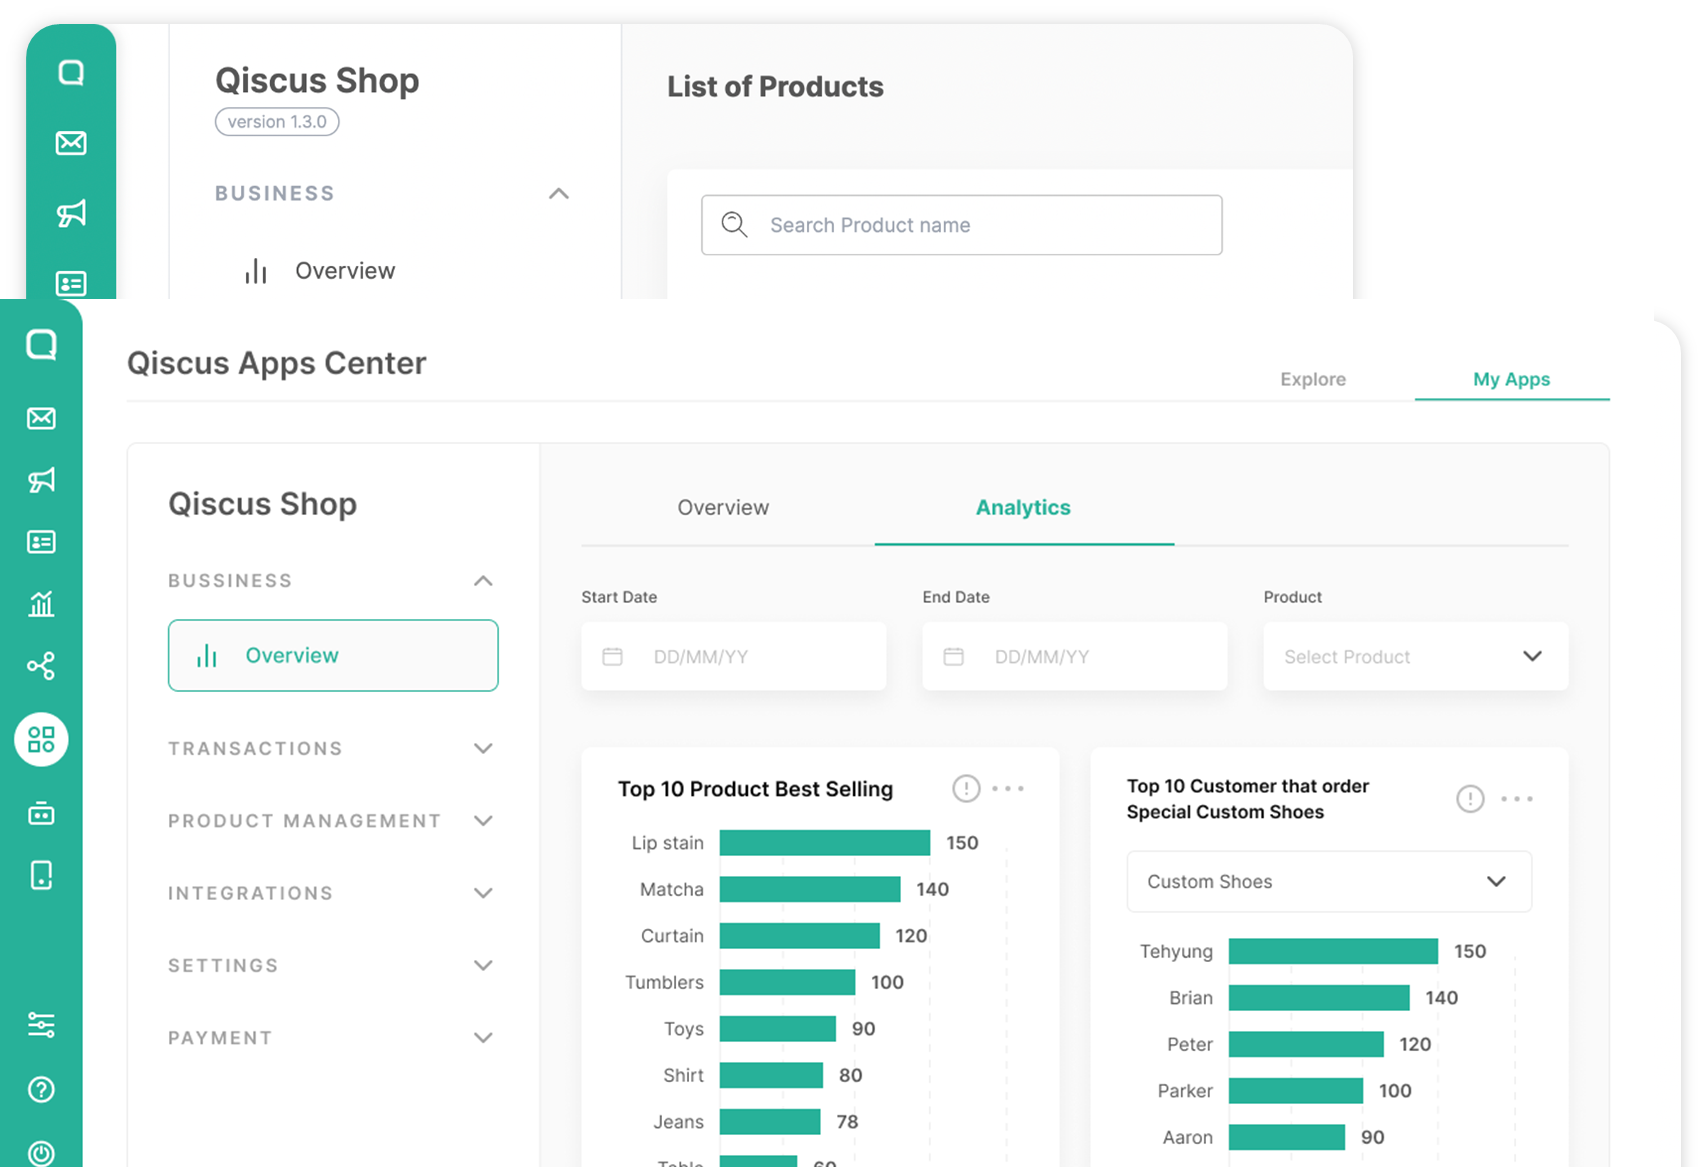Open the Help question mark icon
1704x1167 pixels.
click(41, 1090)
